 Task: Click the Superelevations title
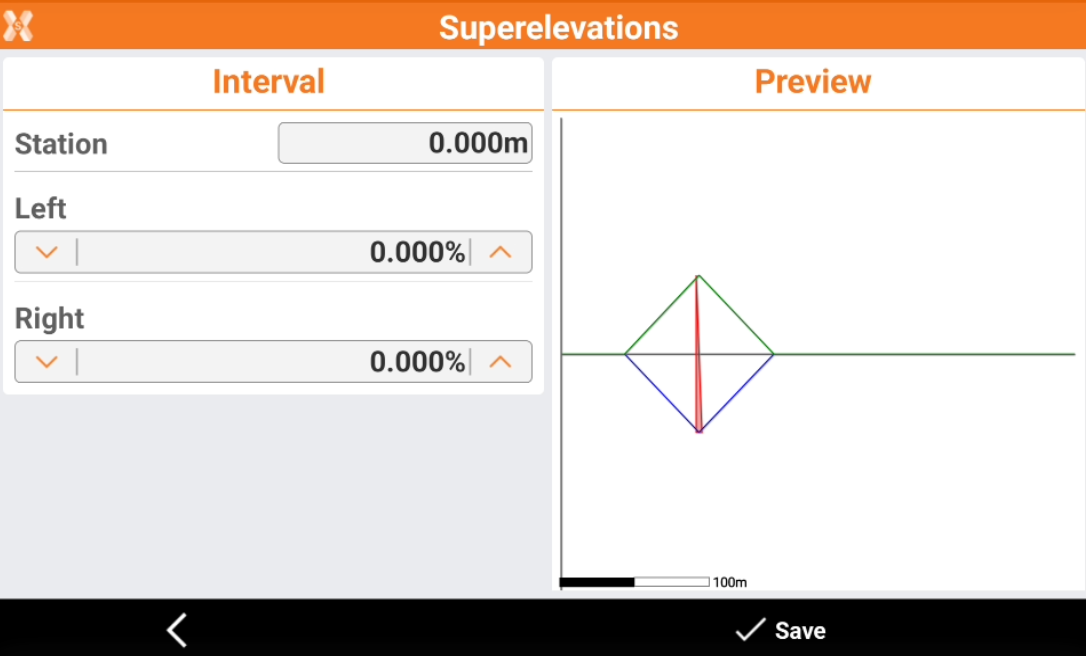pos(558,27)
